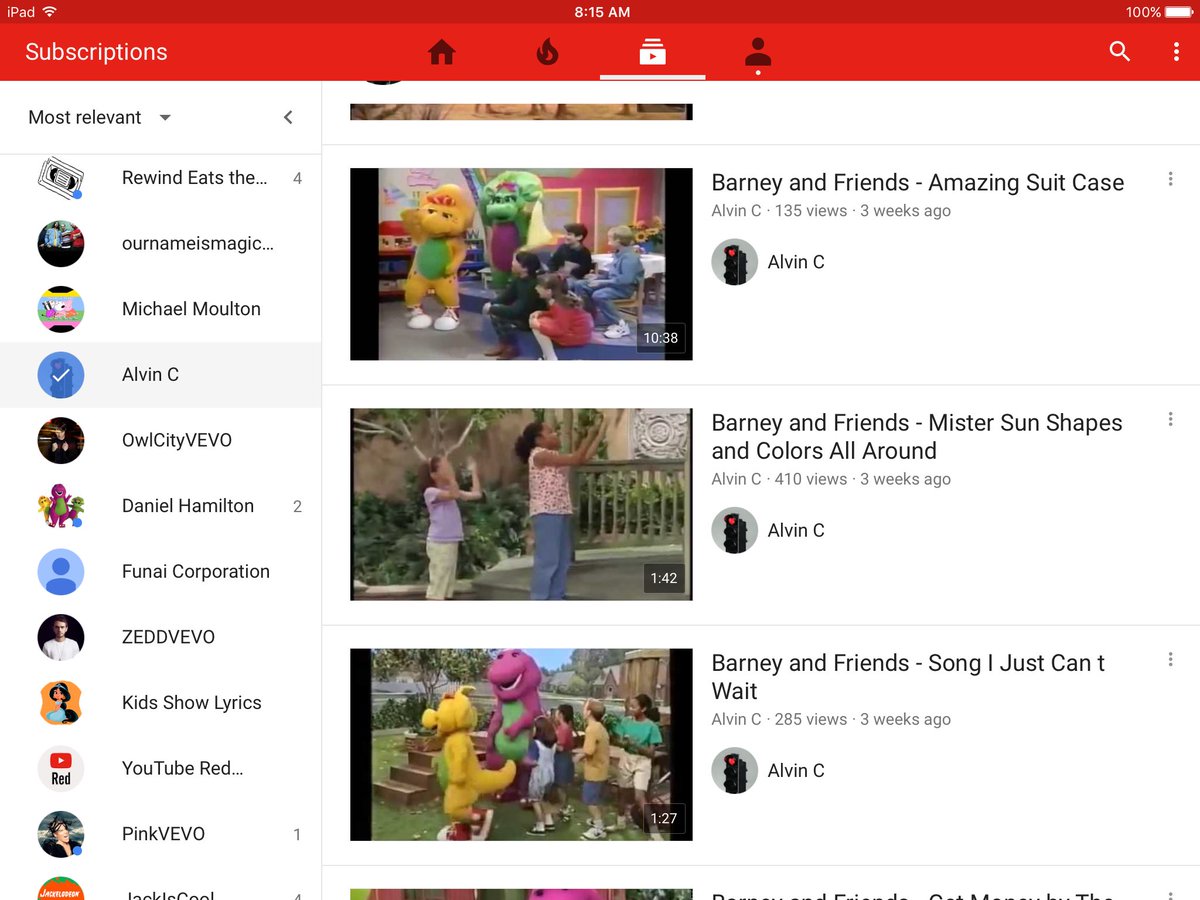1200x900 pixels.
Task: Tap the checked Alvin C avatar
Action: 61,375
